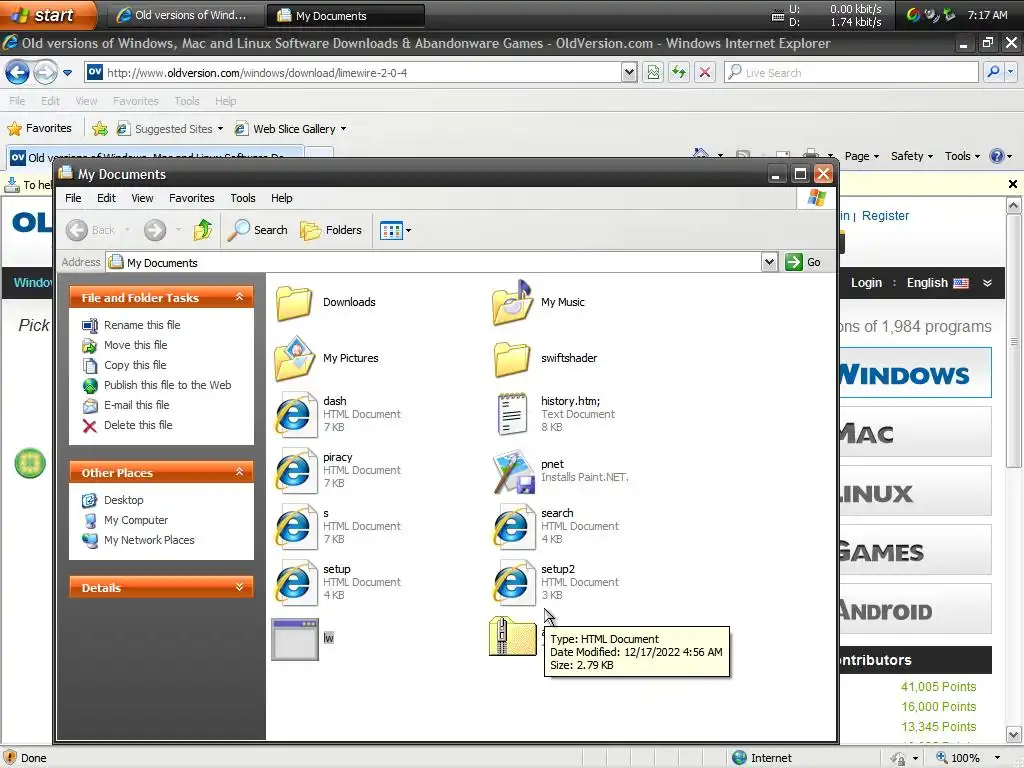This screenshot has width=1024, height=768.
Task: Click the Up folder toolbar icon
Action: pos(203,230)
